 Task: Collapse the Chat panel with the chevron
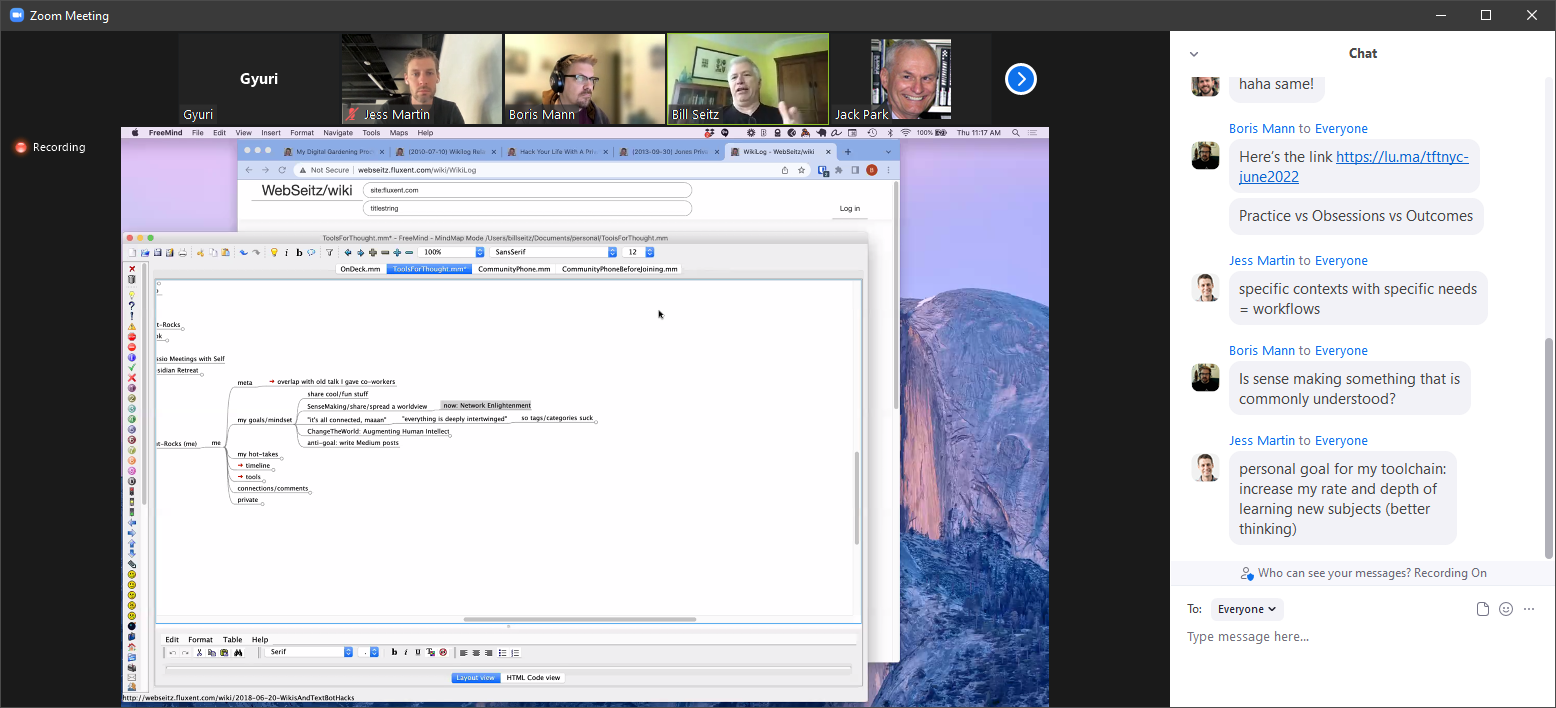[x=1193, y=54]
